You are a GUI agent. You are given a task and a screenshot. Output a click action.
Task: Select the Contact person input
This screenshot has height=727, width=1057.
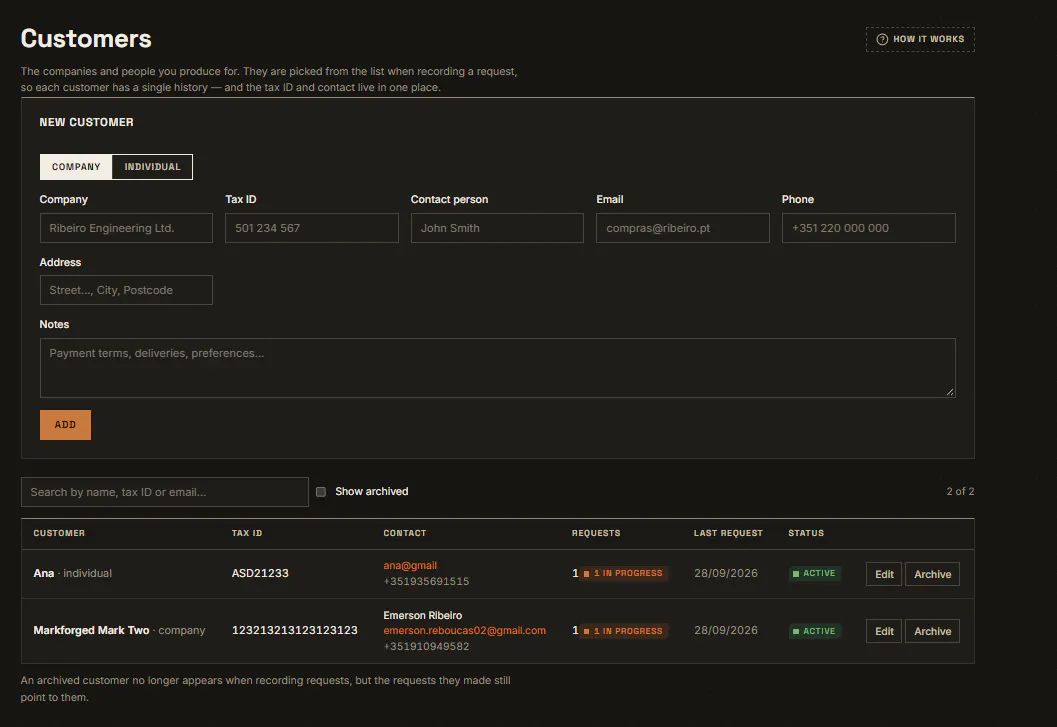[497, 228]
